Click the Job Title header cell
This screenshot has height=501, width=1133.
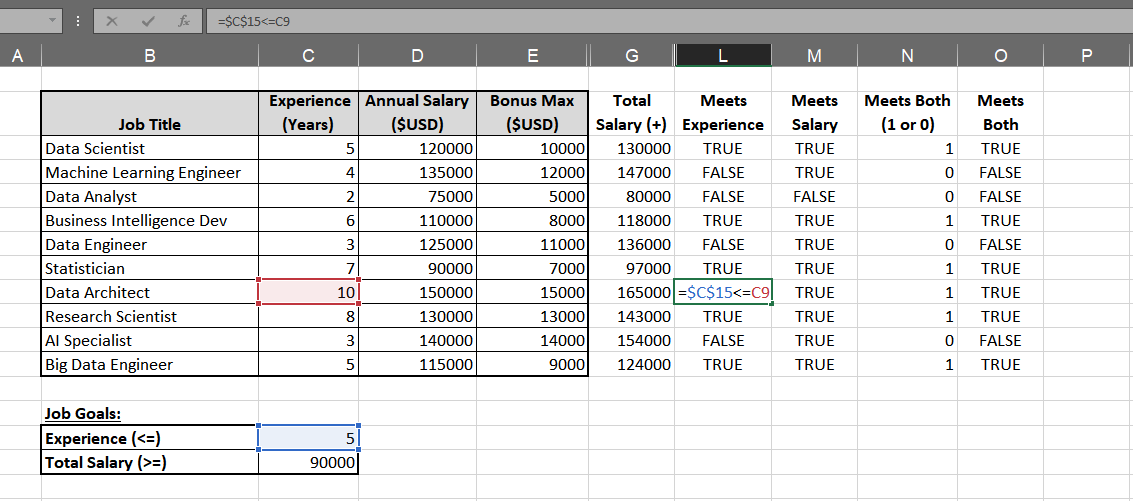tap(150, 114)
